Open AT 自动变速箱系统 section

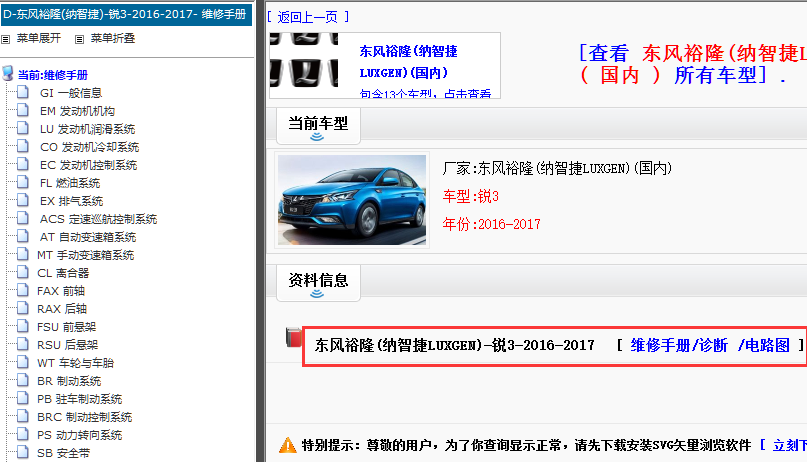[88, 237]
